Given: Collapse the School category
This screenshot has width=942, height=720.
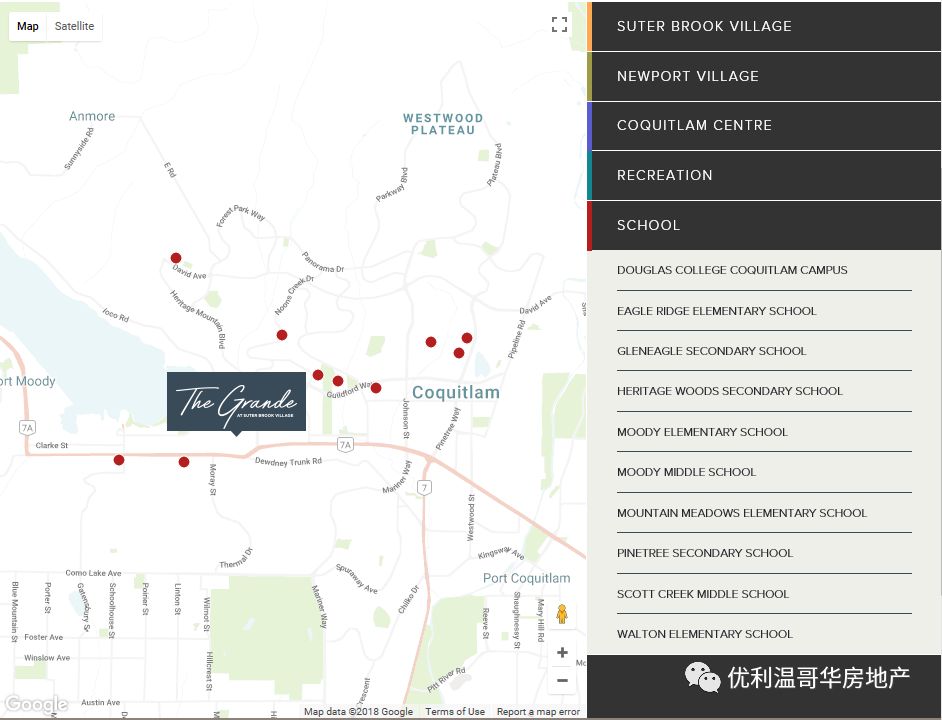Looking at the screenshot, I should [x=764, y=225].
